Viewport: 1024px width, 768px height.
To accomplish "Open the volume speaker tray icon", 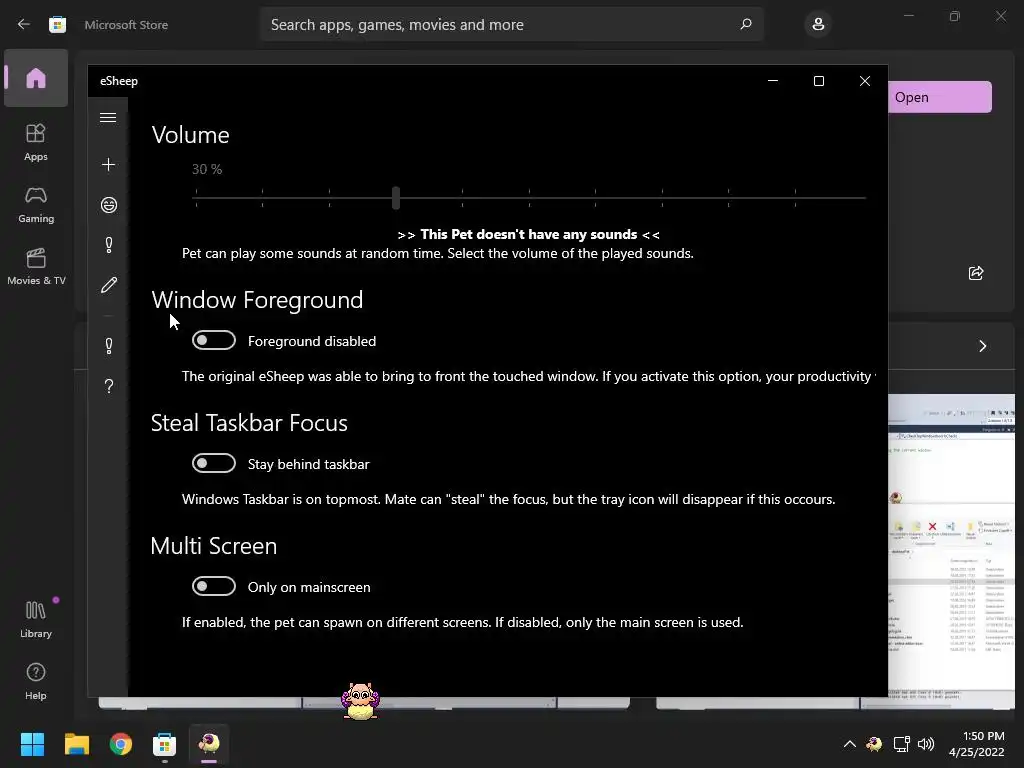I will (926, 744).
